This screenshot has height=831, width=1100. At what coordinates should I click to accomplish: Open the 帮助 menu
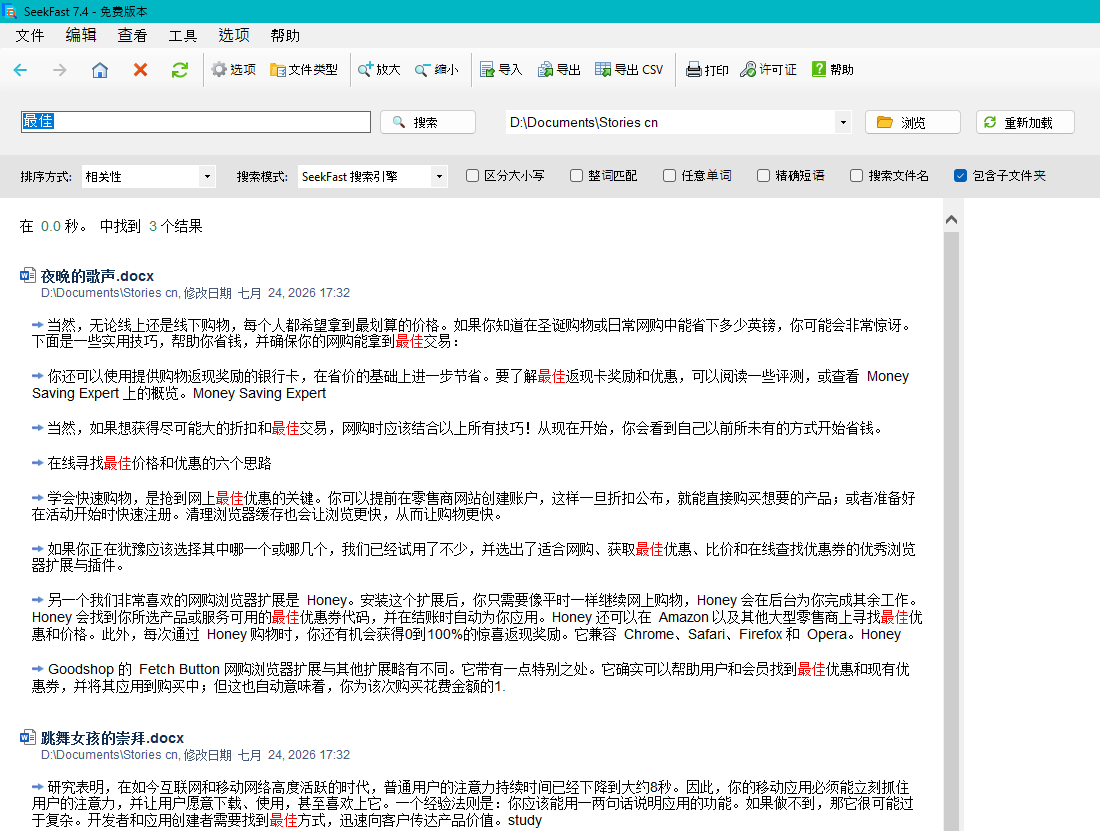click(x=285, y=35)
